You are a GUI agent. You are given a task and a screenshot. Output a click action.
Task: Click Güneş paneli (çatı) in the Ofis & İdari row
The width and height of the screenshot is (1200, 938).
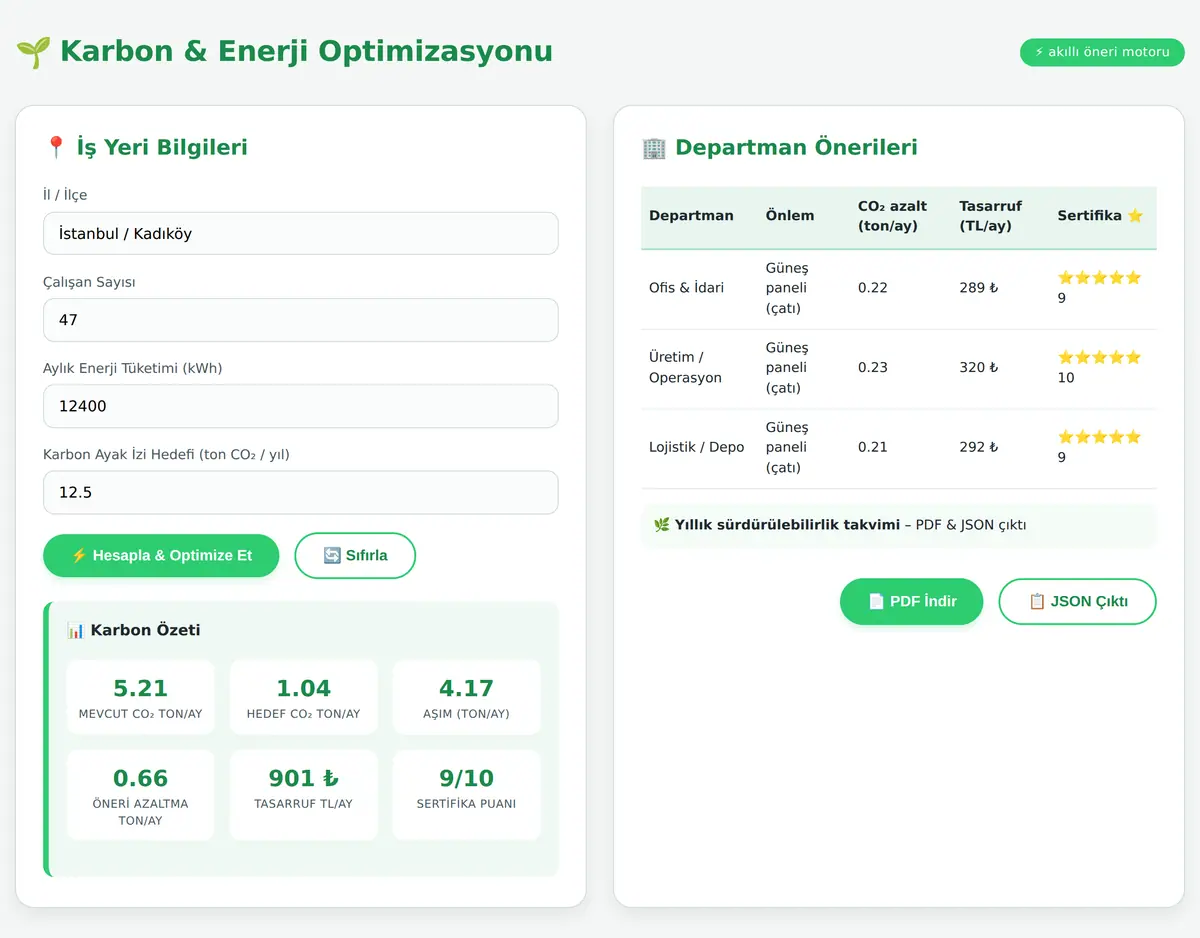tap(787, 288)
